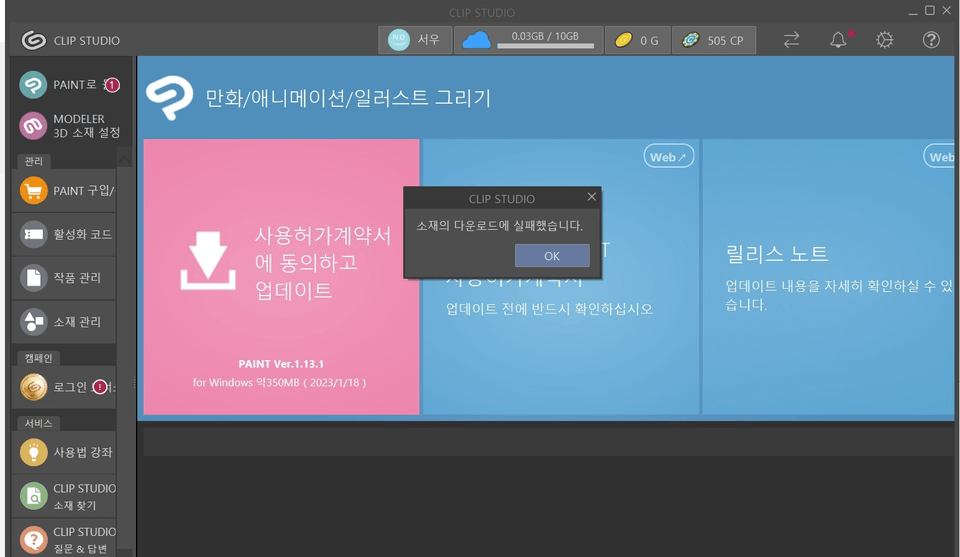Image resolution: width=960 pixels, height=557 pixels.
Task: Open CLIP STUDIO 소재 찾기
Action: coord(64,496)
